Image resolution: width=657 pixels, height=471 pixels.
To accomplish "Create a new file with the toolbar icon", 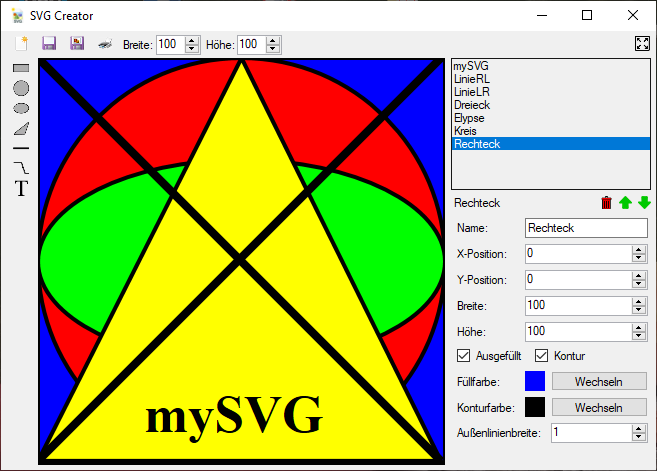I will tap(21, 44).
